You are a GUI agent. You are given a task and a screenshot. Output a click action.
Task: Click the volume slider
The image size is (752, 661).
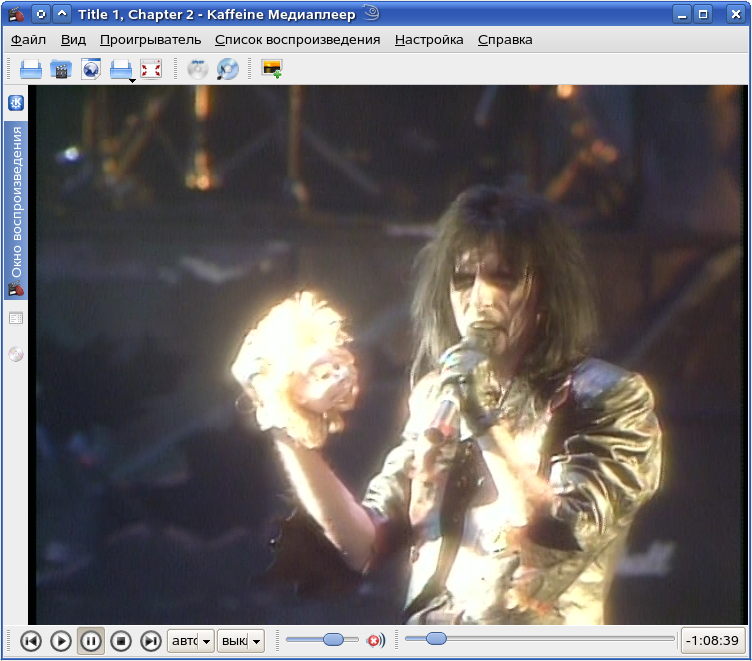point(322,639)
